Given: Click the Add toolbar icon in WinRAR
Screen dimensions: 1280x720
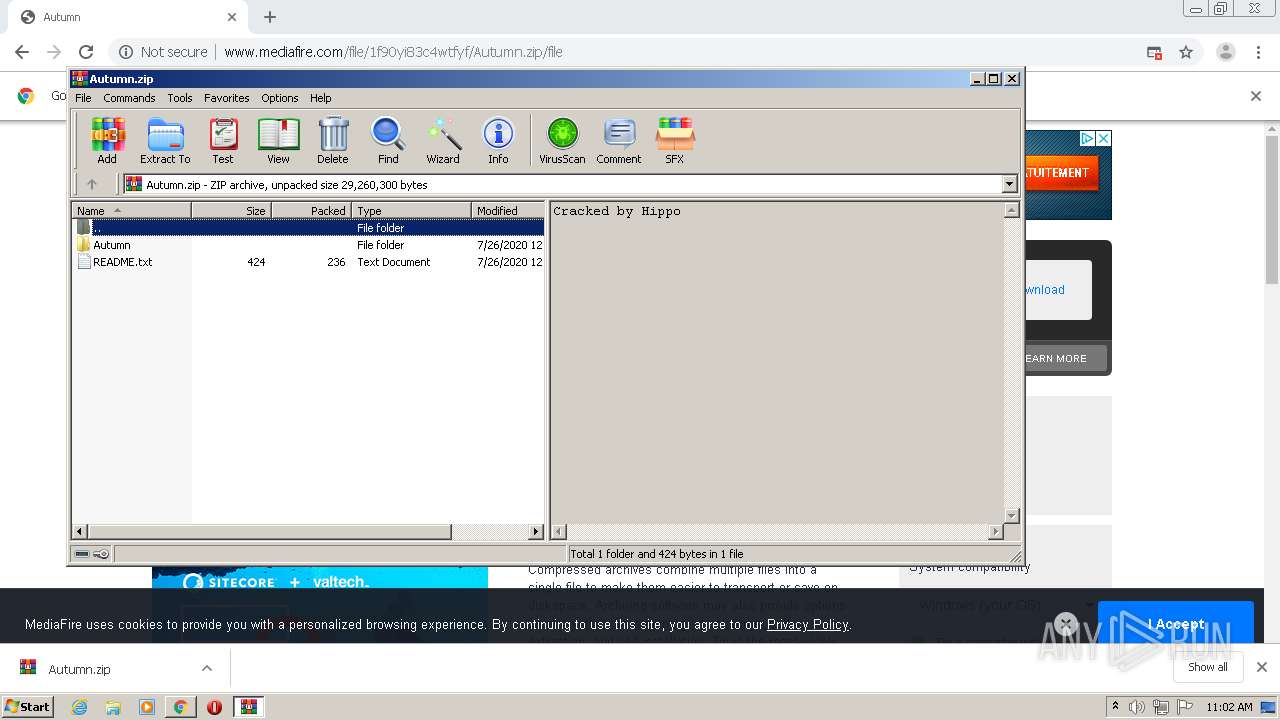Looking at the screenshot, I should (107, 141).
